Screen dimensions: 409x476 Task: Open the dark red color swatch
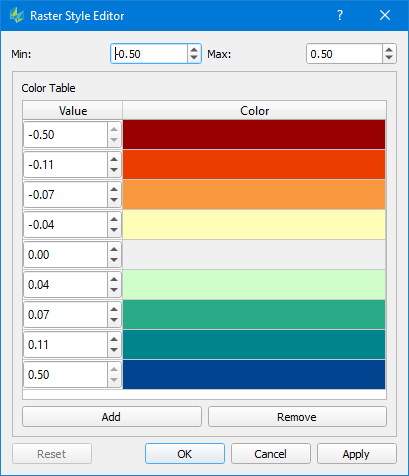(254, 134)
